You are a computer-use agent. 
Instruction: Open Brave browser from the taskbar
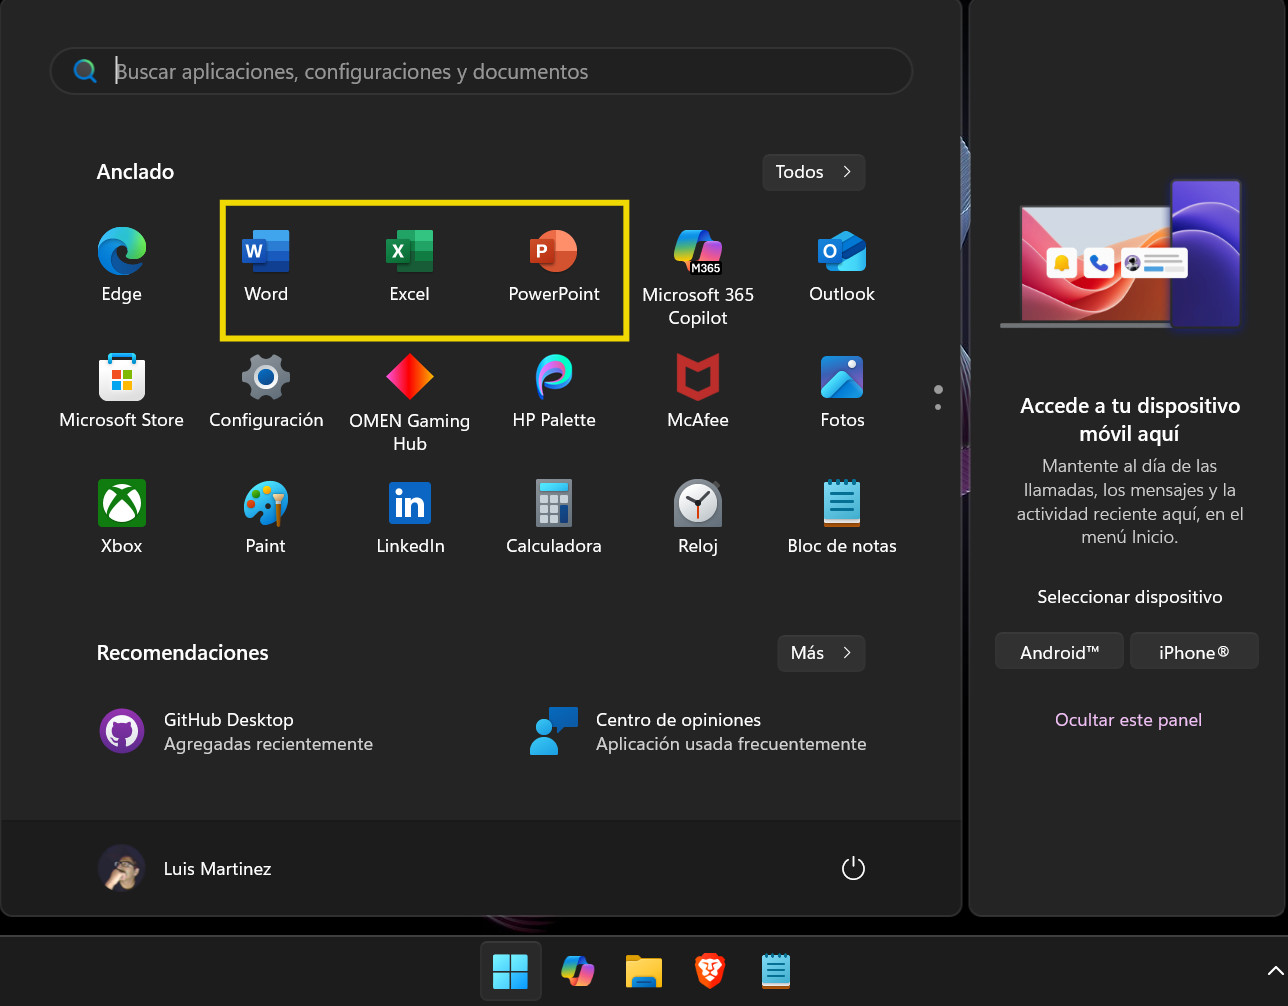coord(709,969)
